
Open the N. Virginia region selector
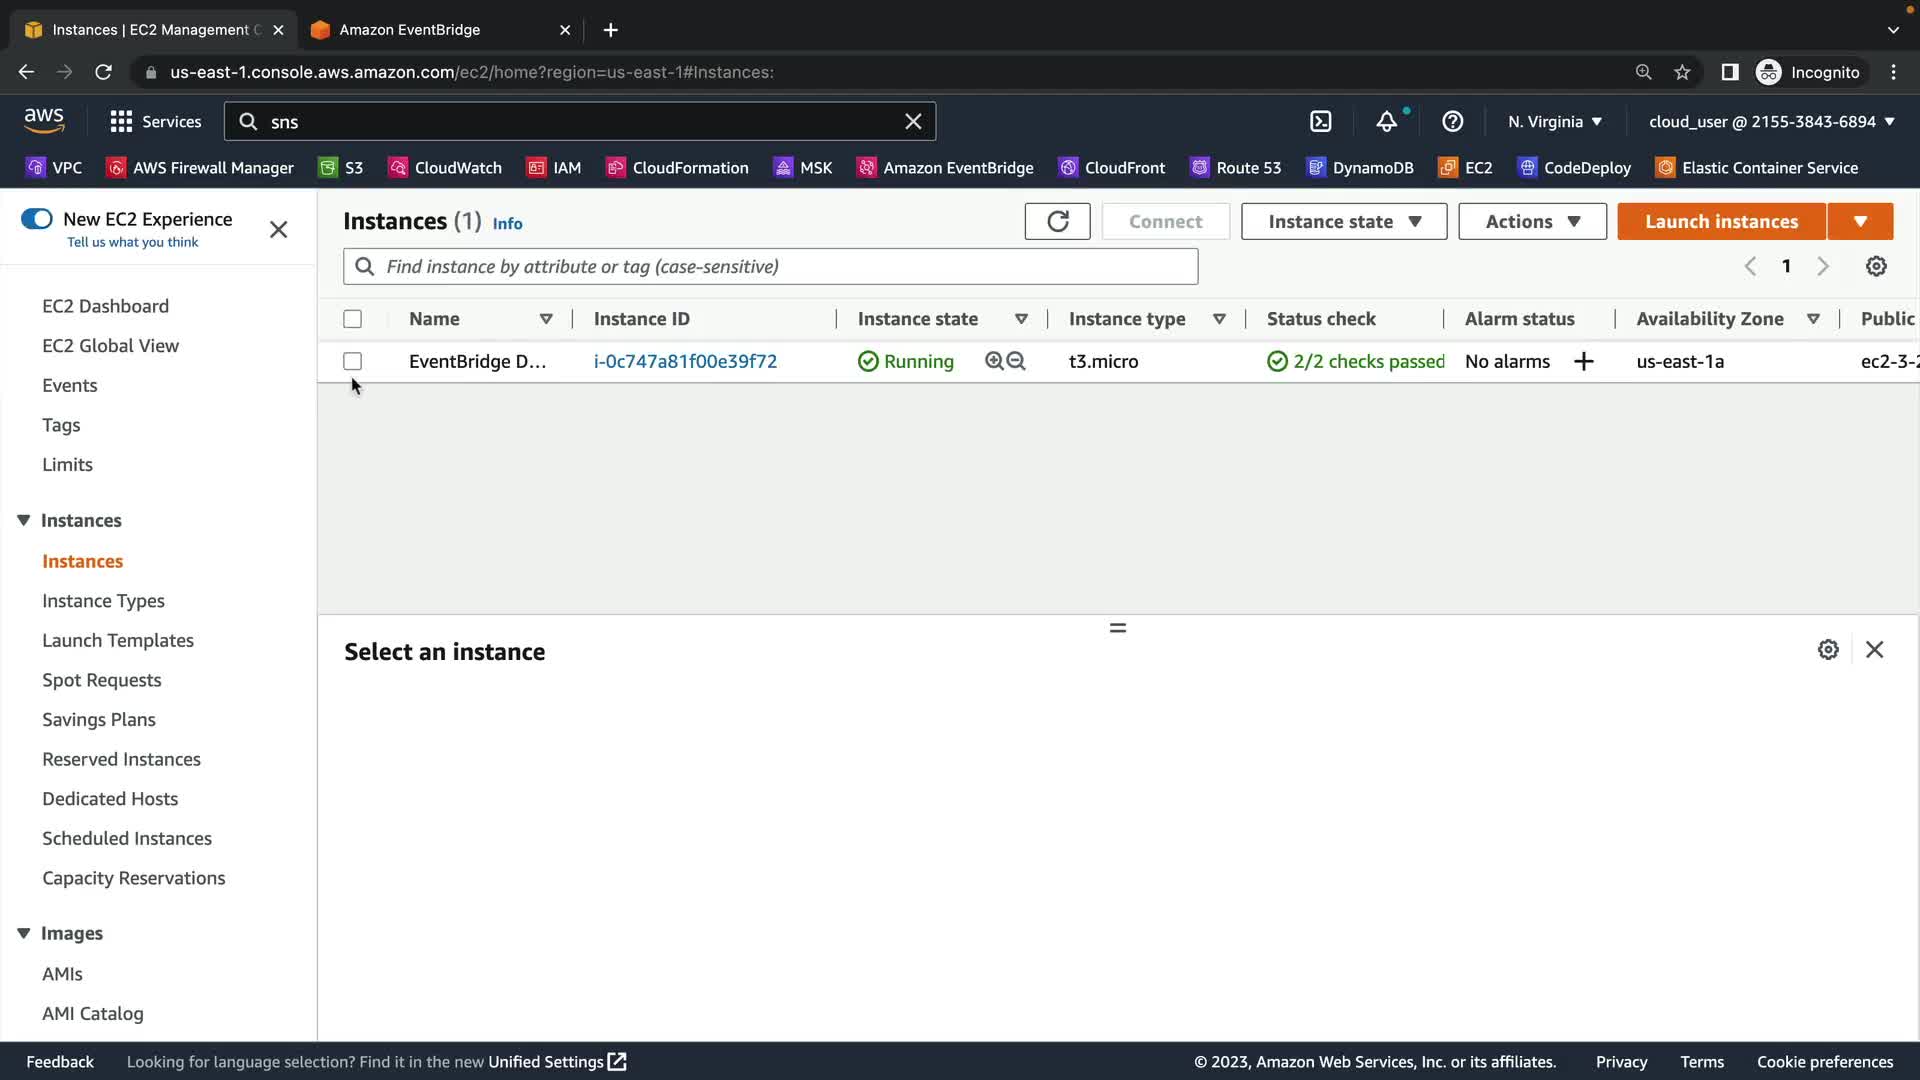[1554, 122]
